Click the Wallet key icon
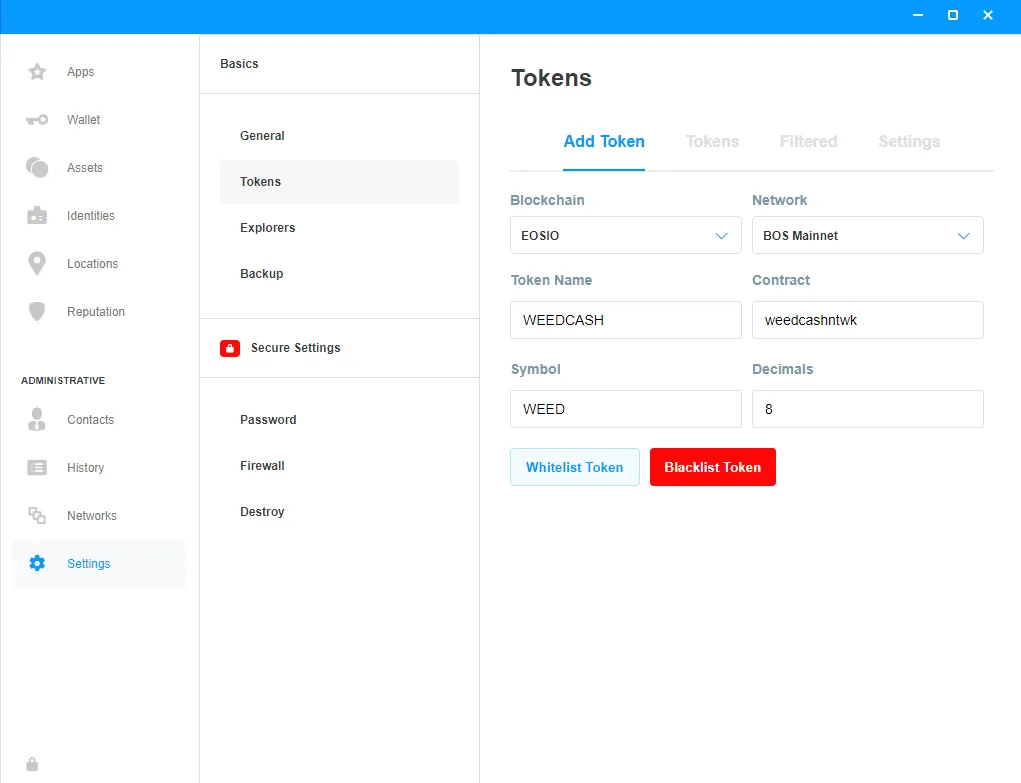The image size is (1021, 783). tap(37, 120)
